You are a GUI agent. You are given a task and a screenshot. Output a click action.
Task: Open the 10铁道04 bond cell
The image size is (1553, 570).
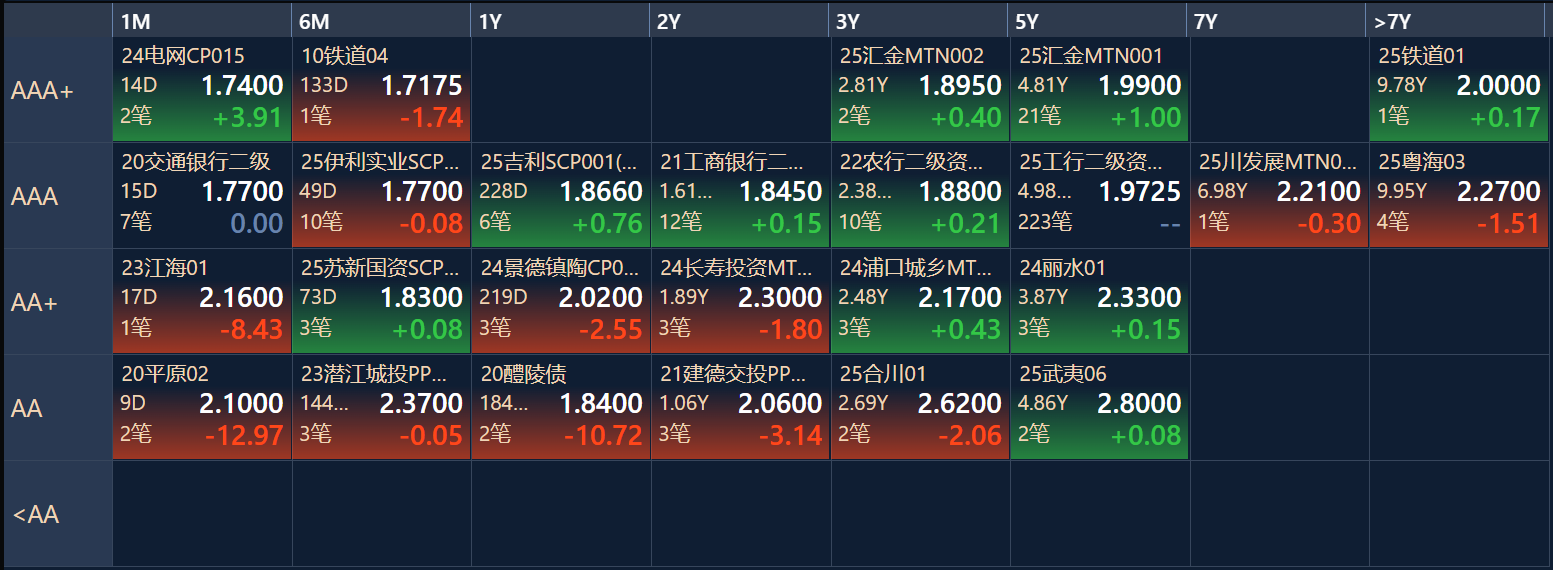(x=381, y=91)
